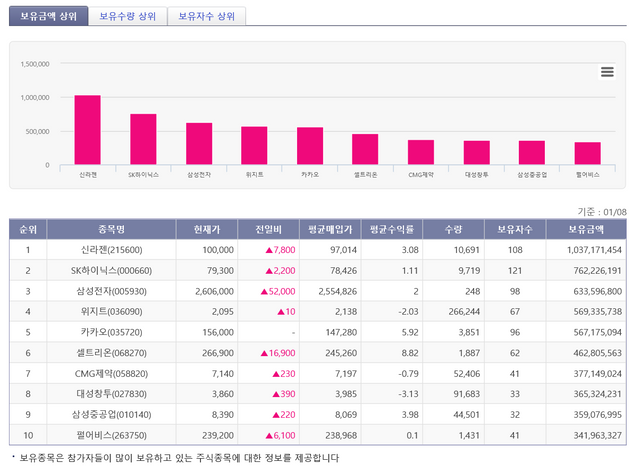Click the 순위 column header
Screen dimensions: 640x470
[x=28, y=229]
